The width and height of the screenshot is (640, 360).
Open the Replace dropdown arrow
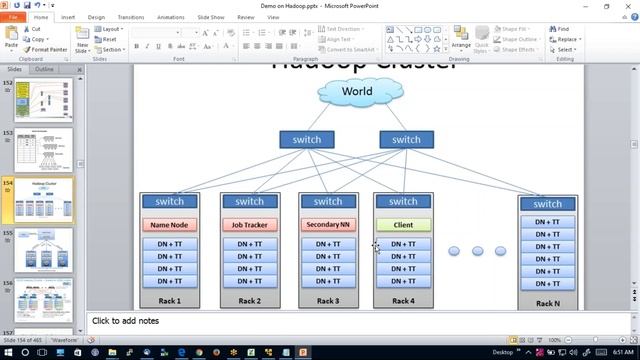coord(580,39)
